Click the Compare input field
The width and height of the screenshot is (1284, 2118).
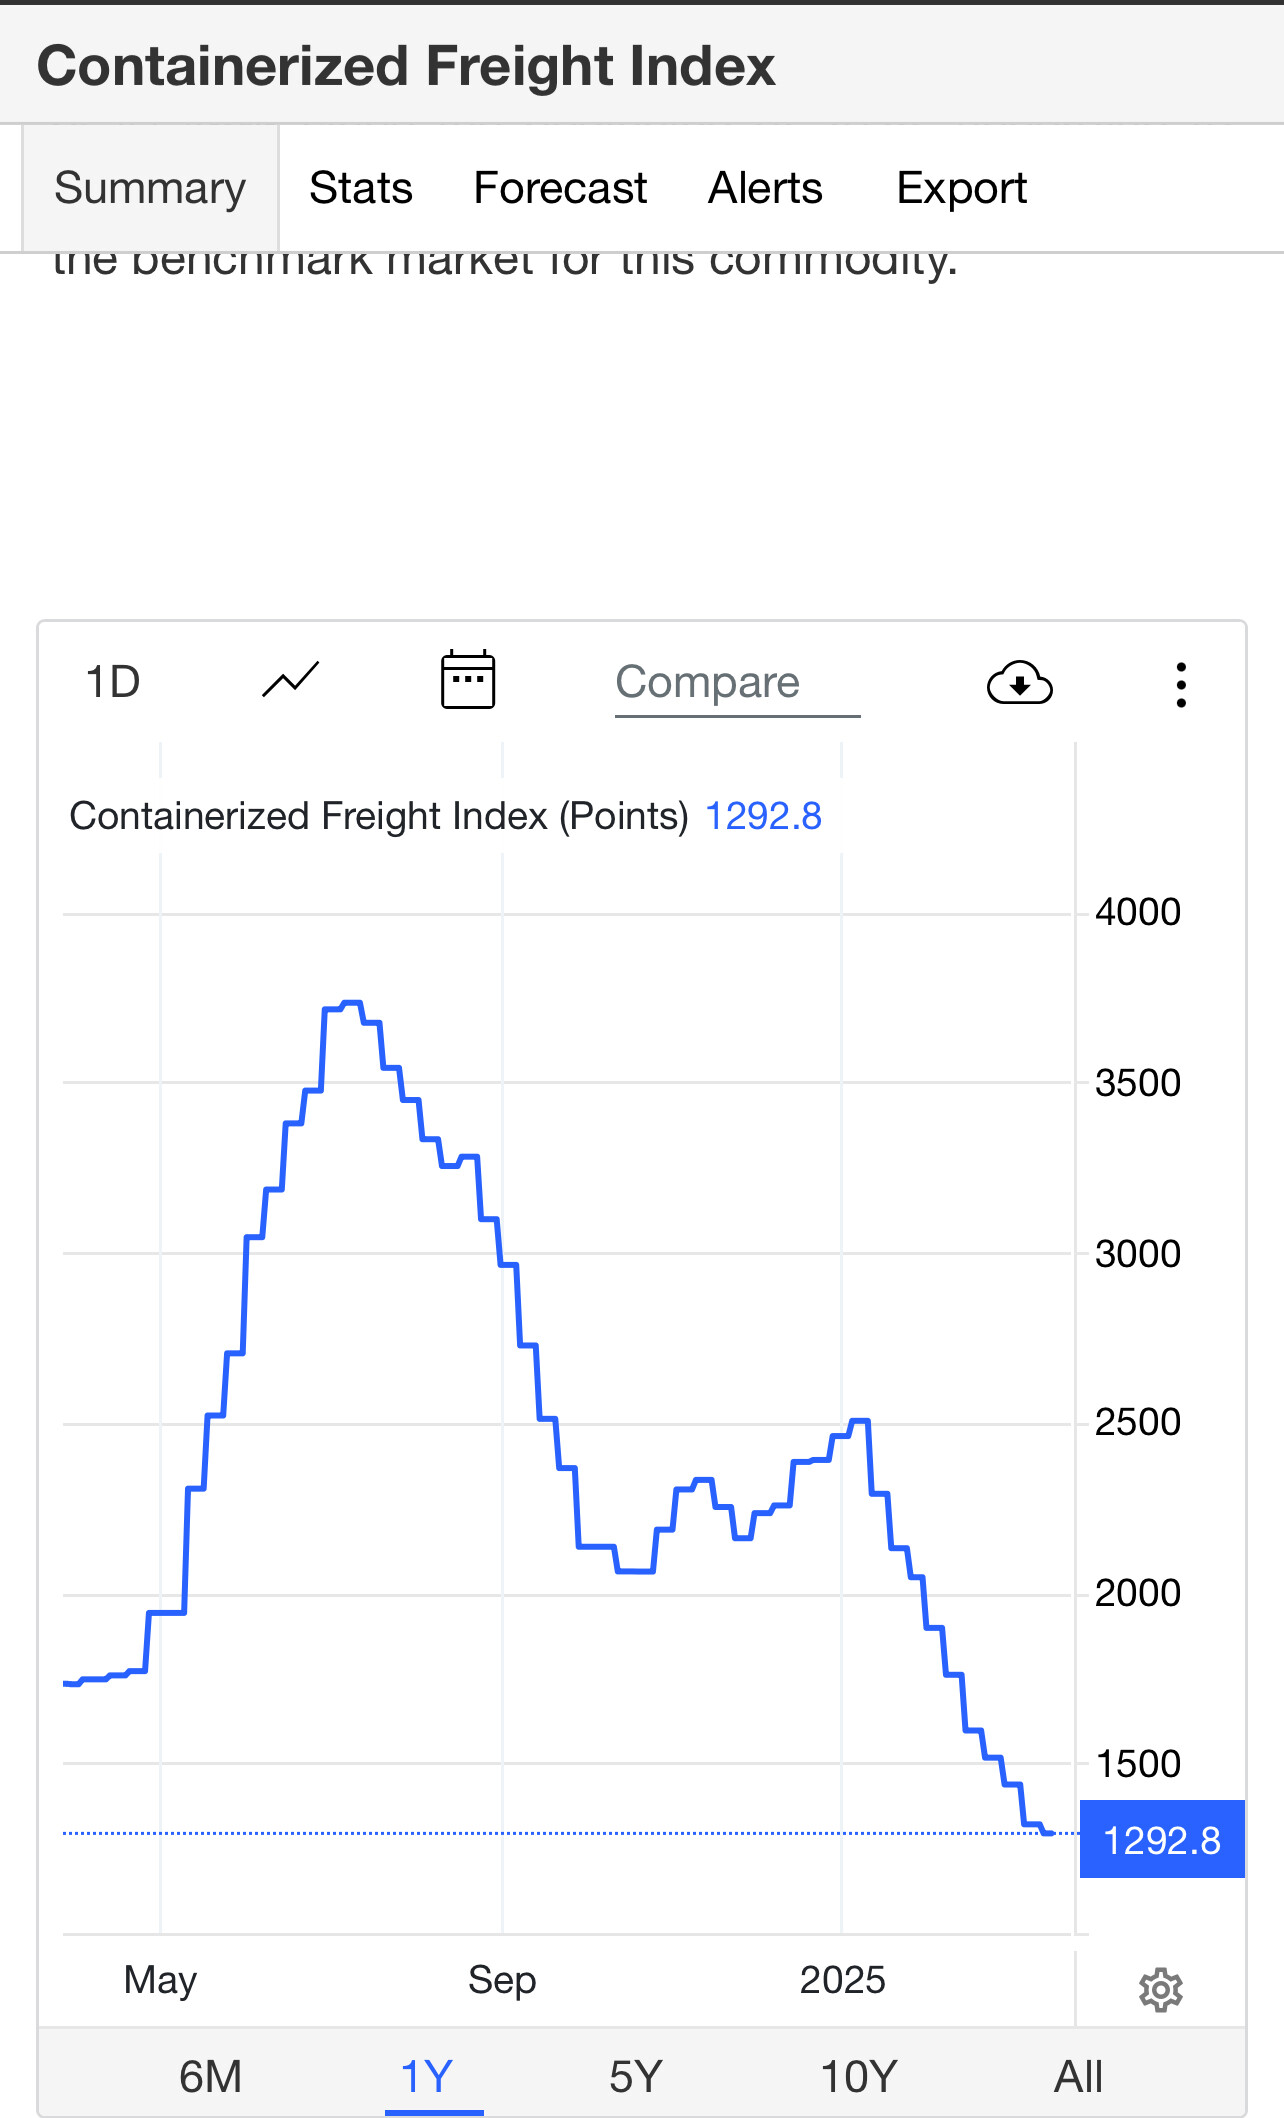(x=736, y=683)
